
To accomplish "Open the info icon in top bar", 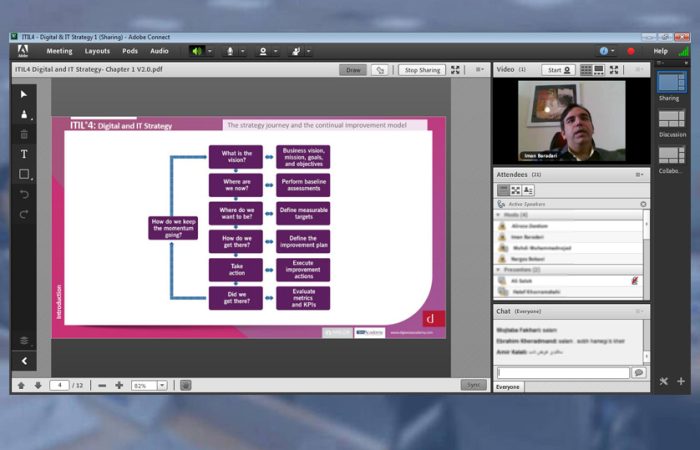I will pos(604,51).
